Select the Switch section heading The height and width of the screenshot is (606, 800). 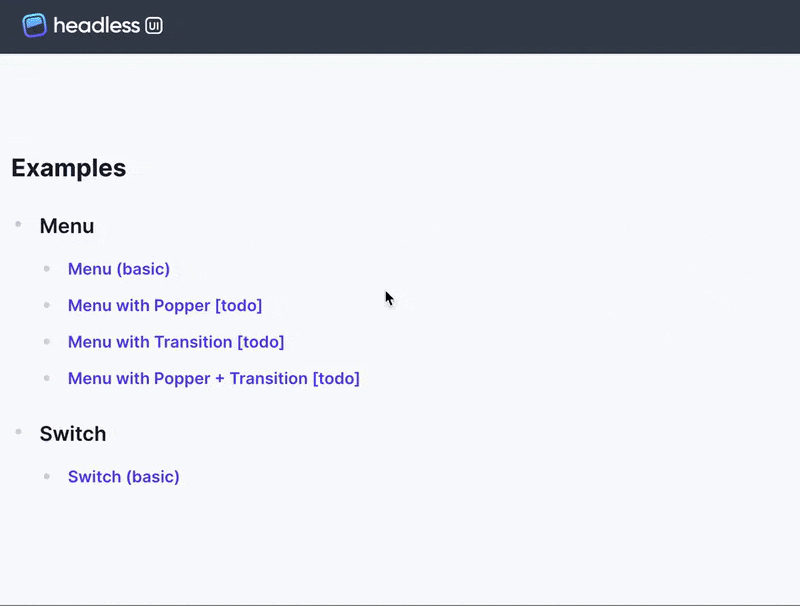point(73,434)
